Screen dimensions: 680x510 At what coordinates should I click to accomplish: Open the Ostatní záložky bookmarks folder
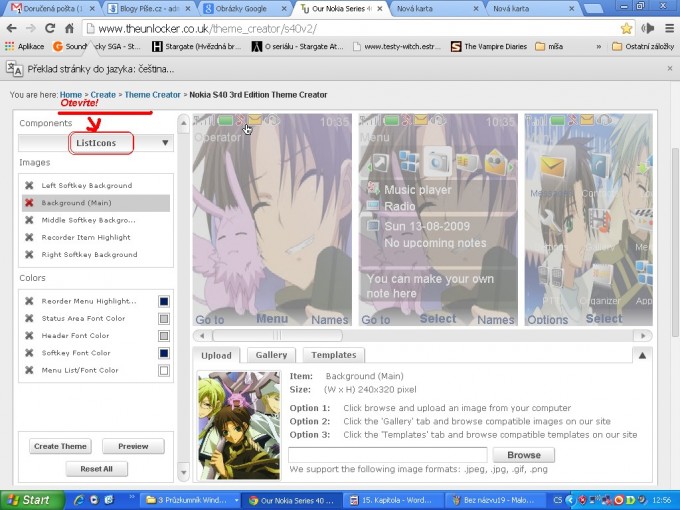point(643,46)
